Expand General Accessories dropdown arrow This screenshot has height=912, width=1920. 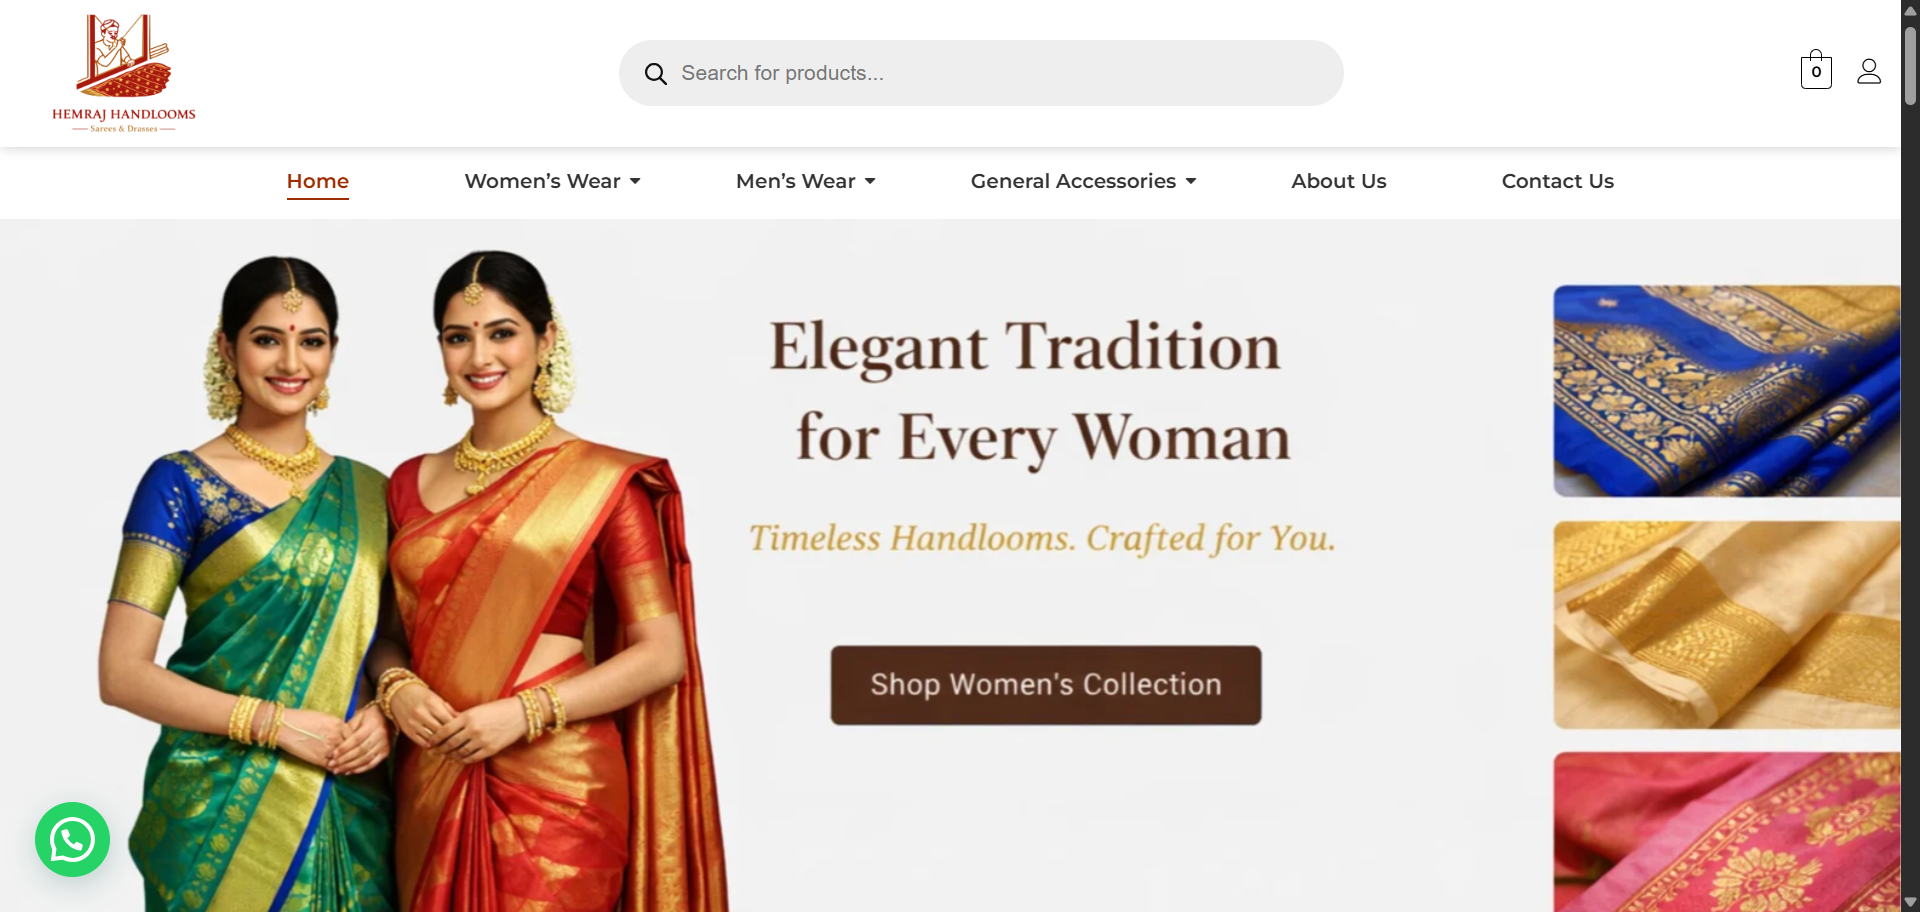coord(1191,181)
